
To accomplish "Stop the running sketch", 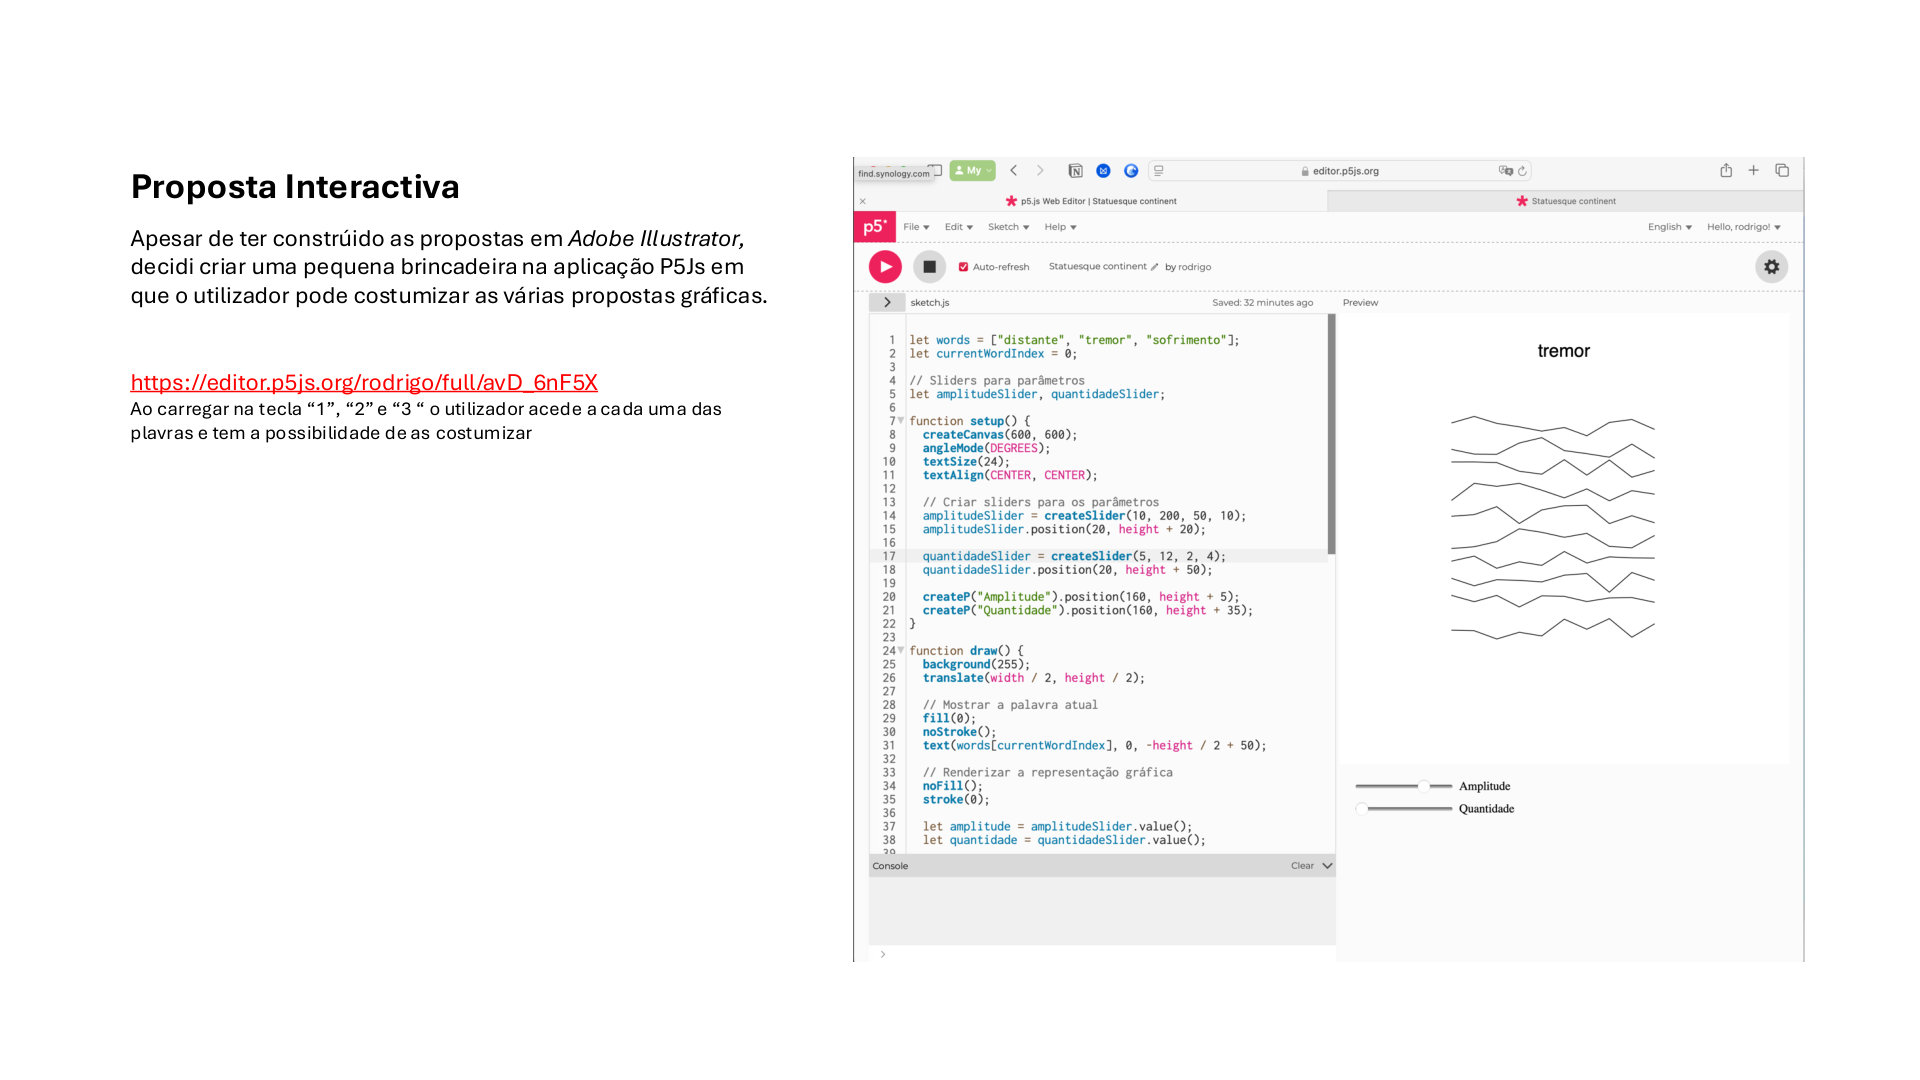I will (x=929, y=267).
